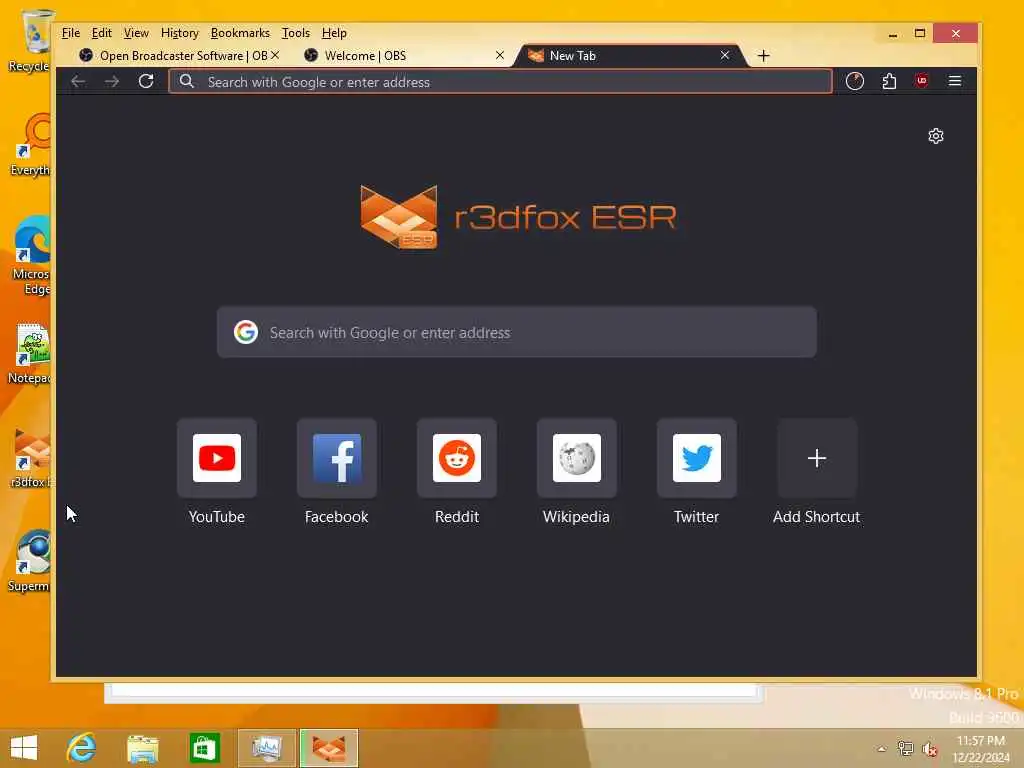Viewport: 1024px width, 768px height.
Task: Select the New Tab tab
Action: tap(627, 56)
